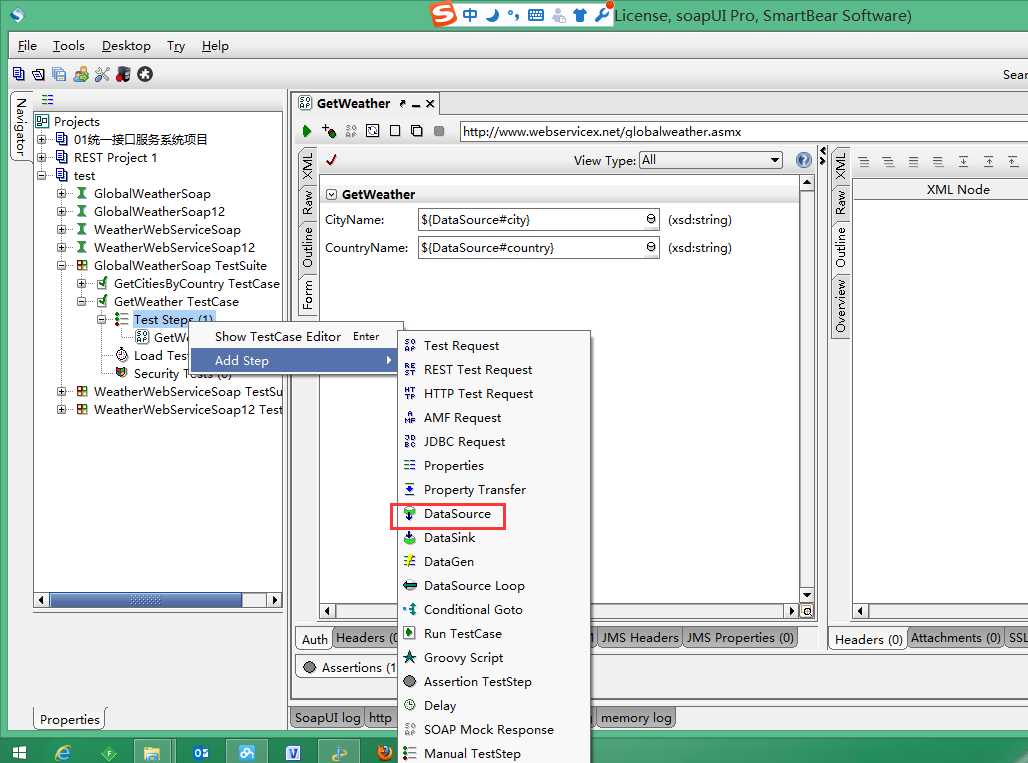Image resolution: width=1028 pixels, height=763 pixels.
Task: Select DataSink in the Add Step submenu
Action: (449, 538)
